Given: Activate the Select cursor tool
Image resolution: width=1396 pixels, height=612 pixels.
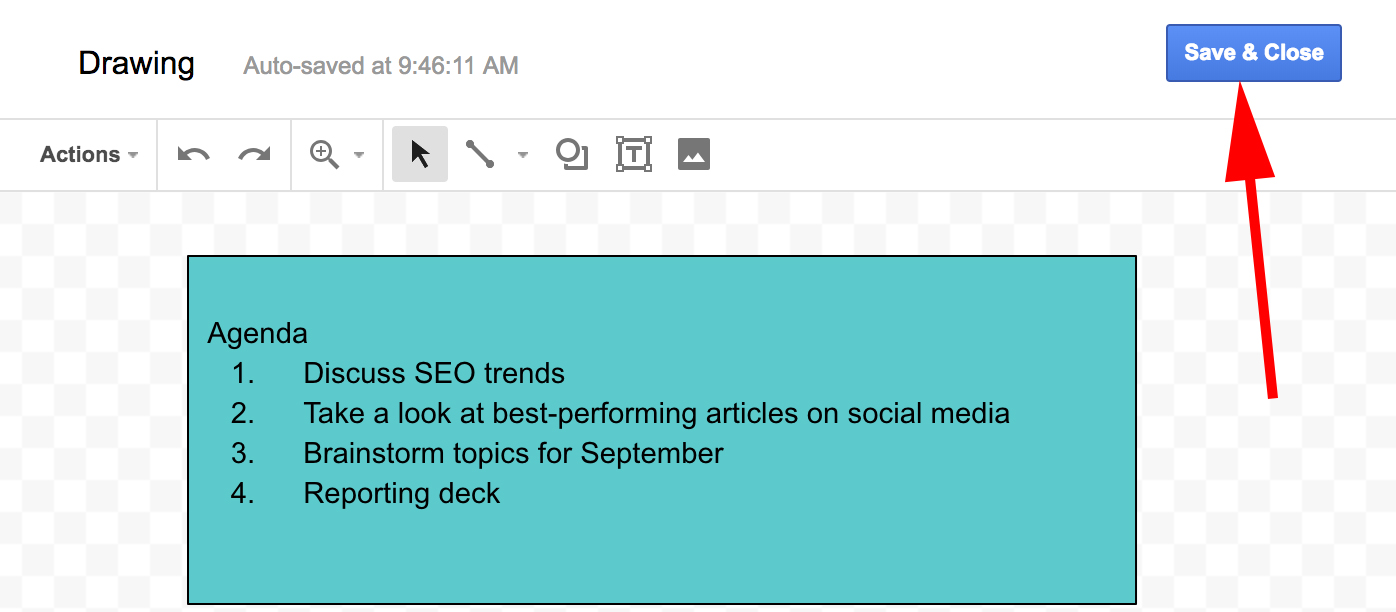Looking at the screenshot, I should (420, 155).
